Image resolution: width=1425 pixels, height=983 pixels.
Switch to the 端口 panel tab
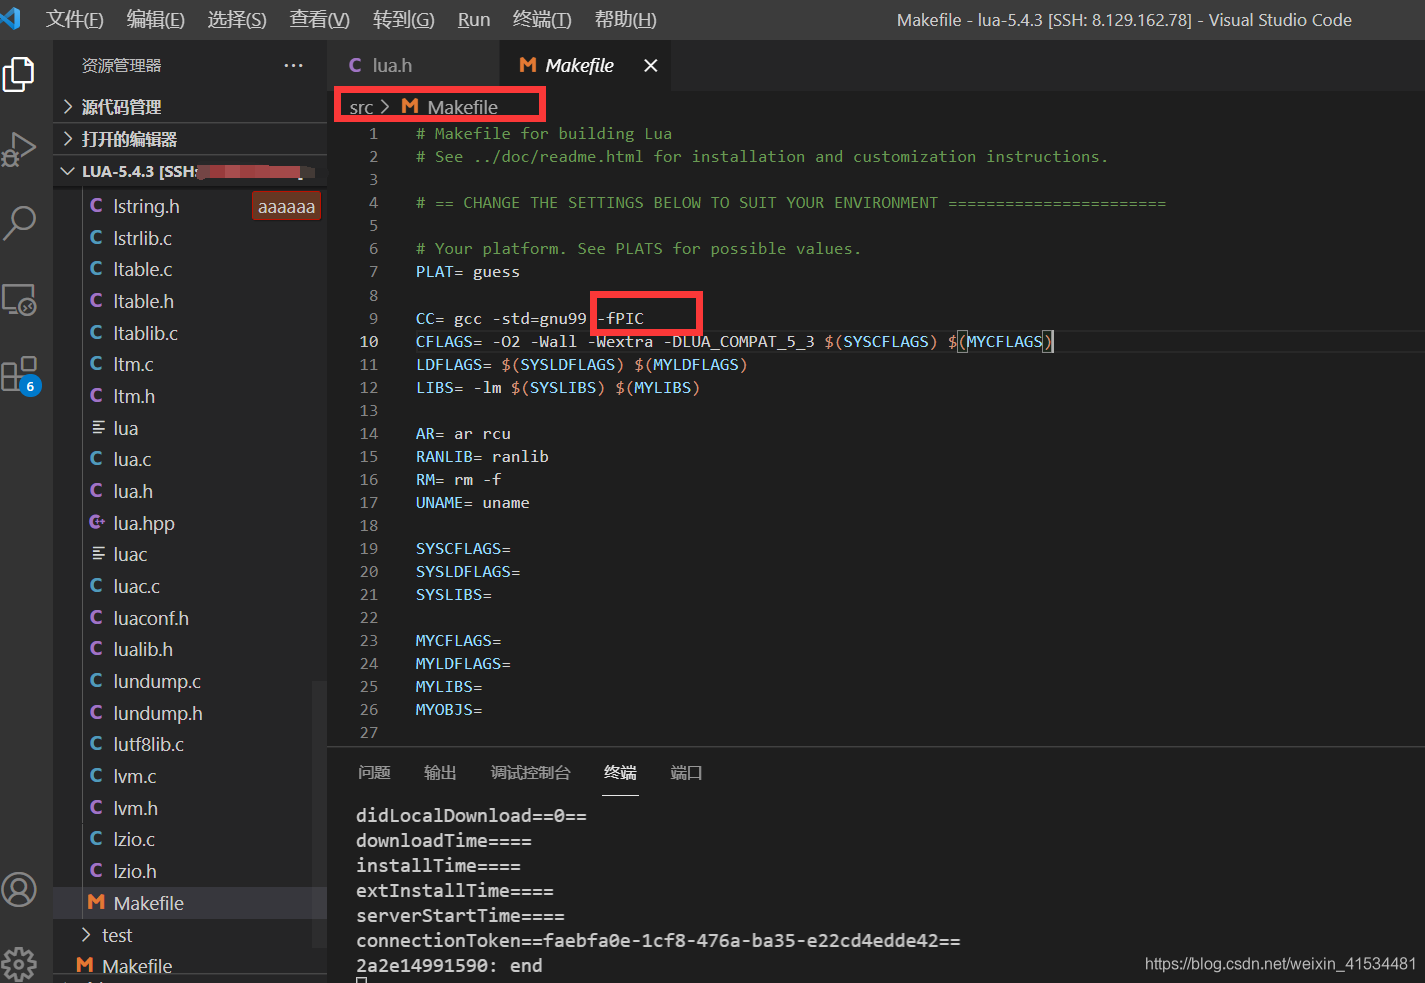(x=686, y=772)
